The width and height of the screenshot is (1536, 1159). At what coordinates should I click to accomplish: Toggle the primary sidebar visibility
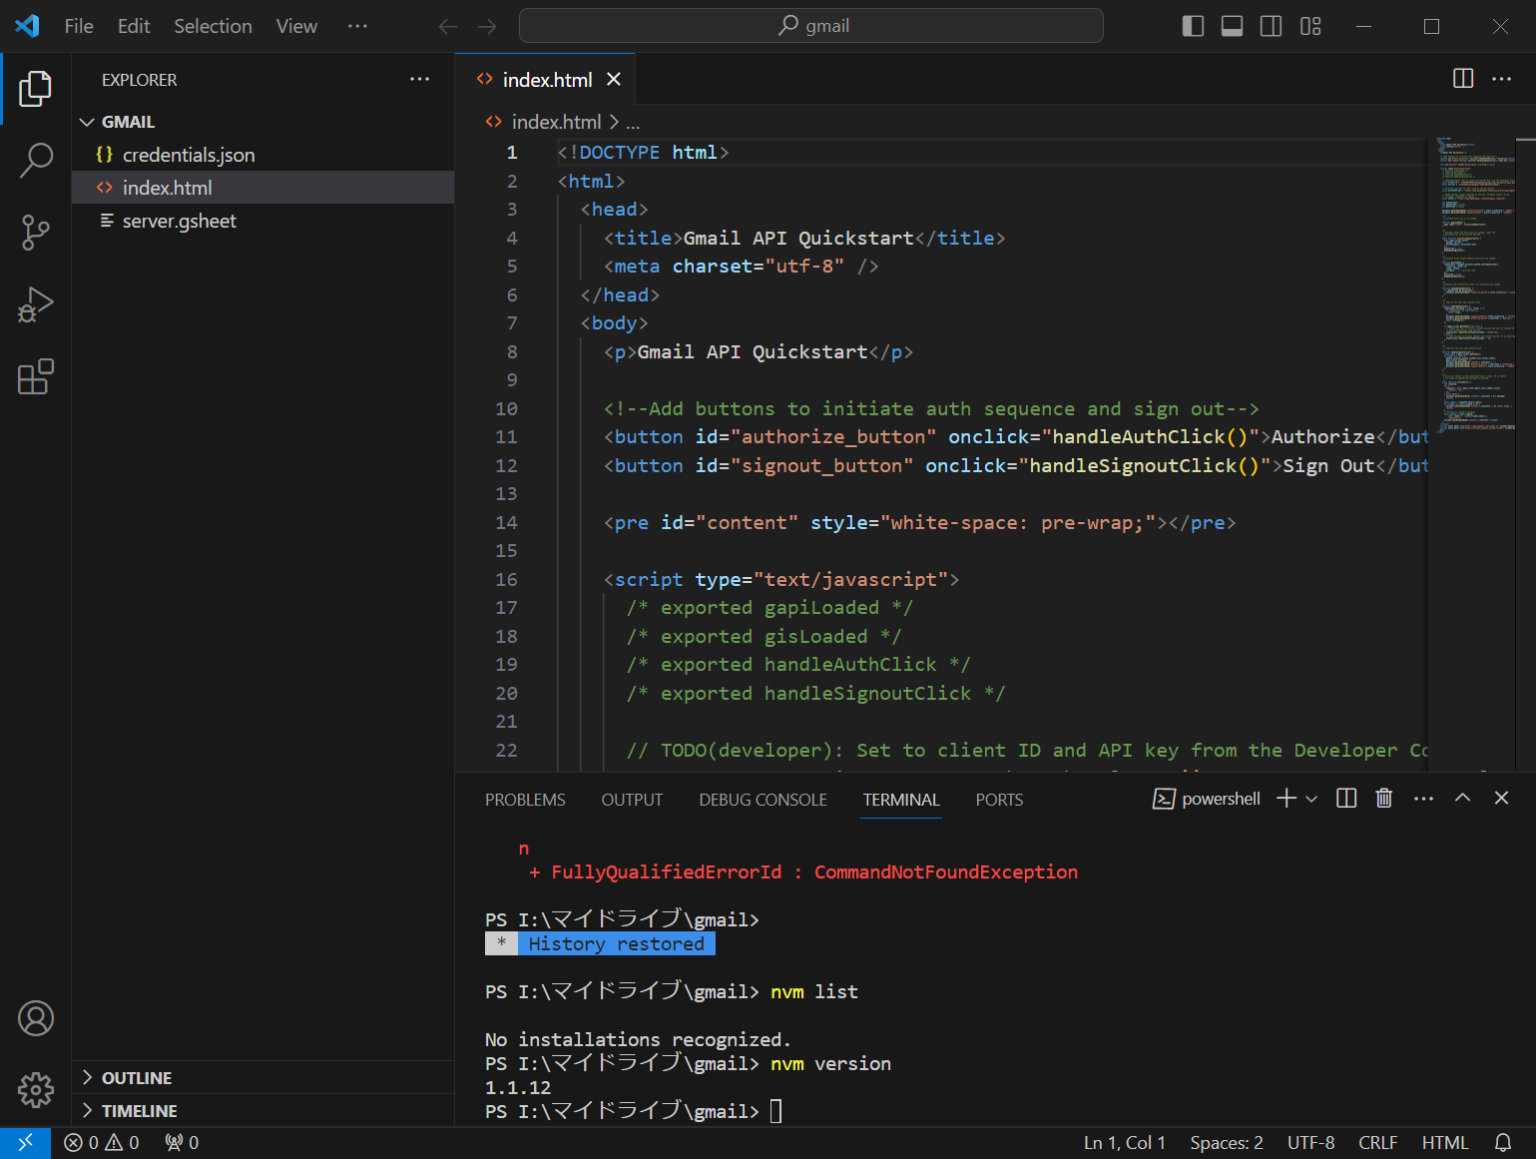[x=1192, y=26]
